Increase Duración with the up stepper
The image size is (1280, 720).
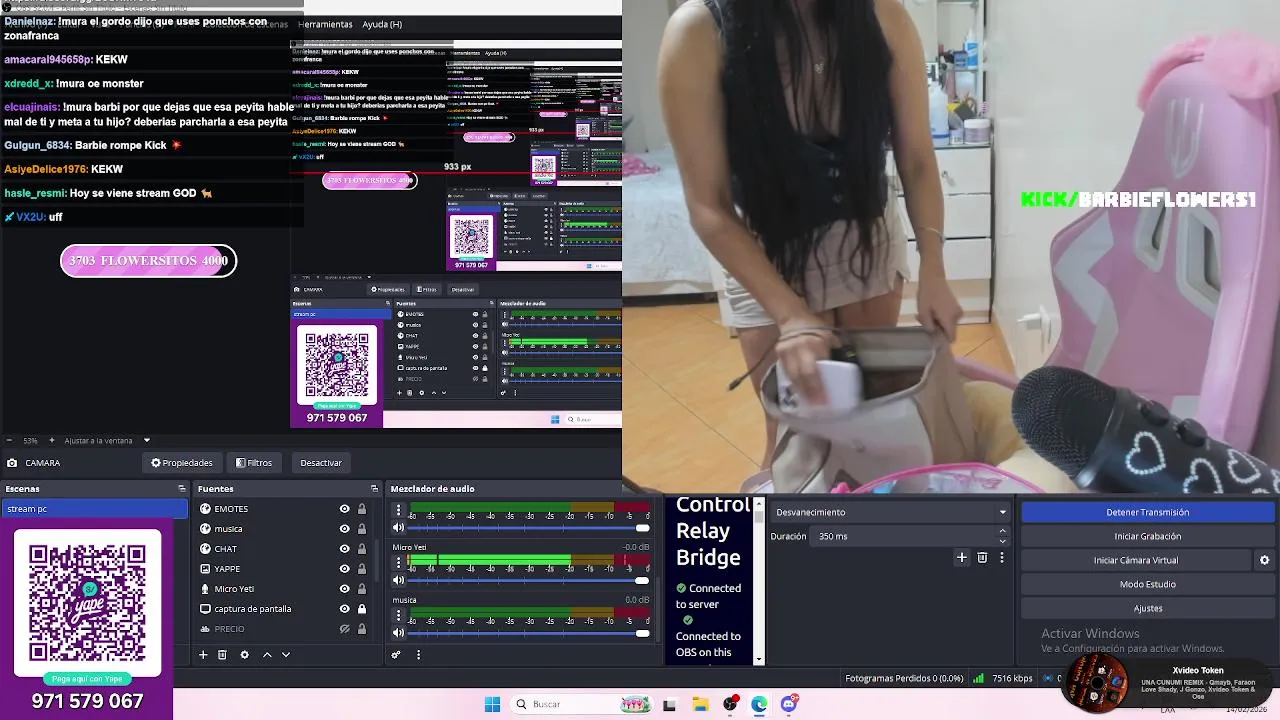(x=1003, y=531)
